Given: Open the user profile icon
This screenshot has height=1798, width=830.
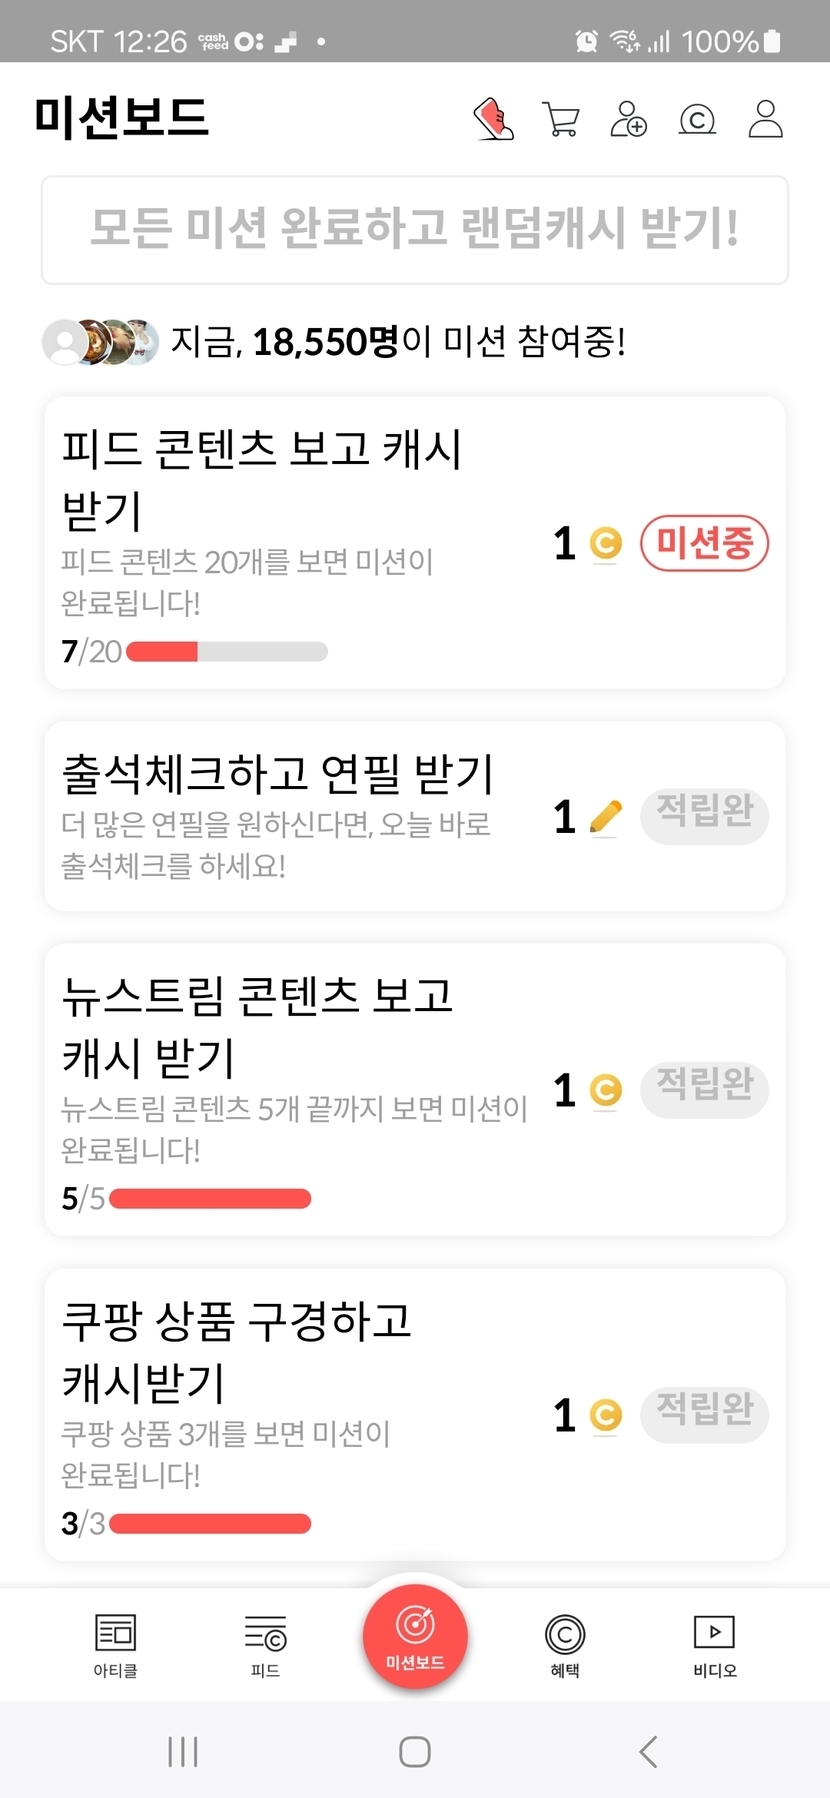Looking at the screenshot, I should coord(766,119).
